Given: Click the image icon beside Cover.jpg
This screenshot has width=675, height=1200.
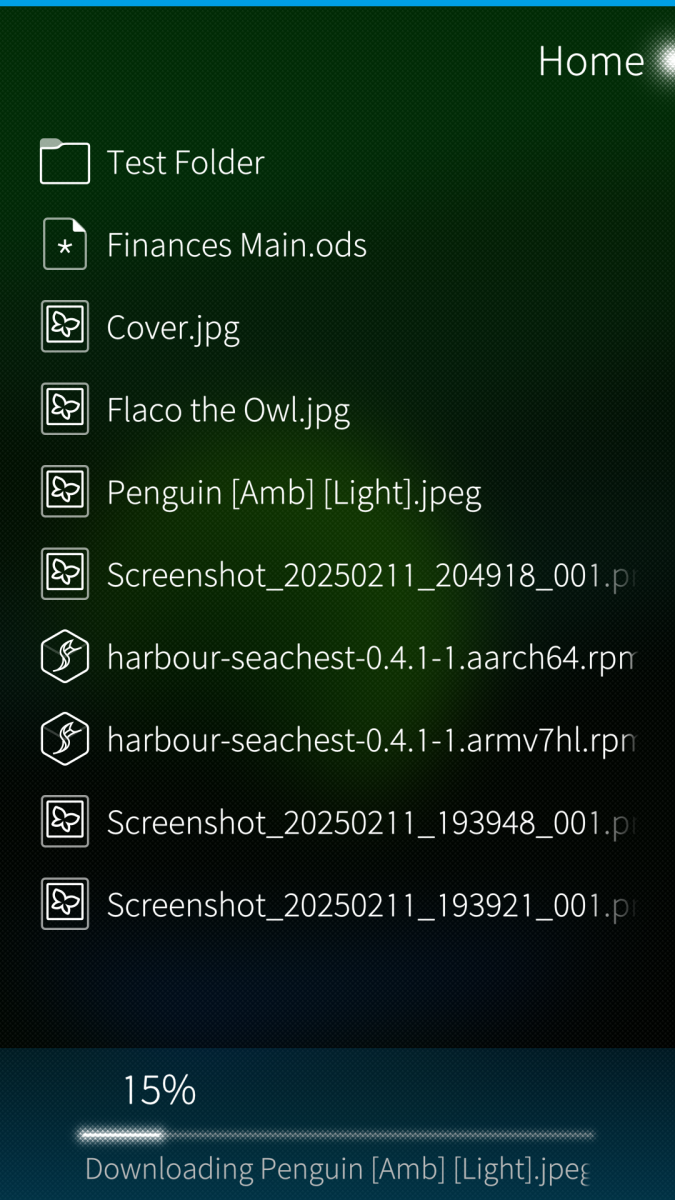Looking at the screenshot, I should [x=65, y=327].
